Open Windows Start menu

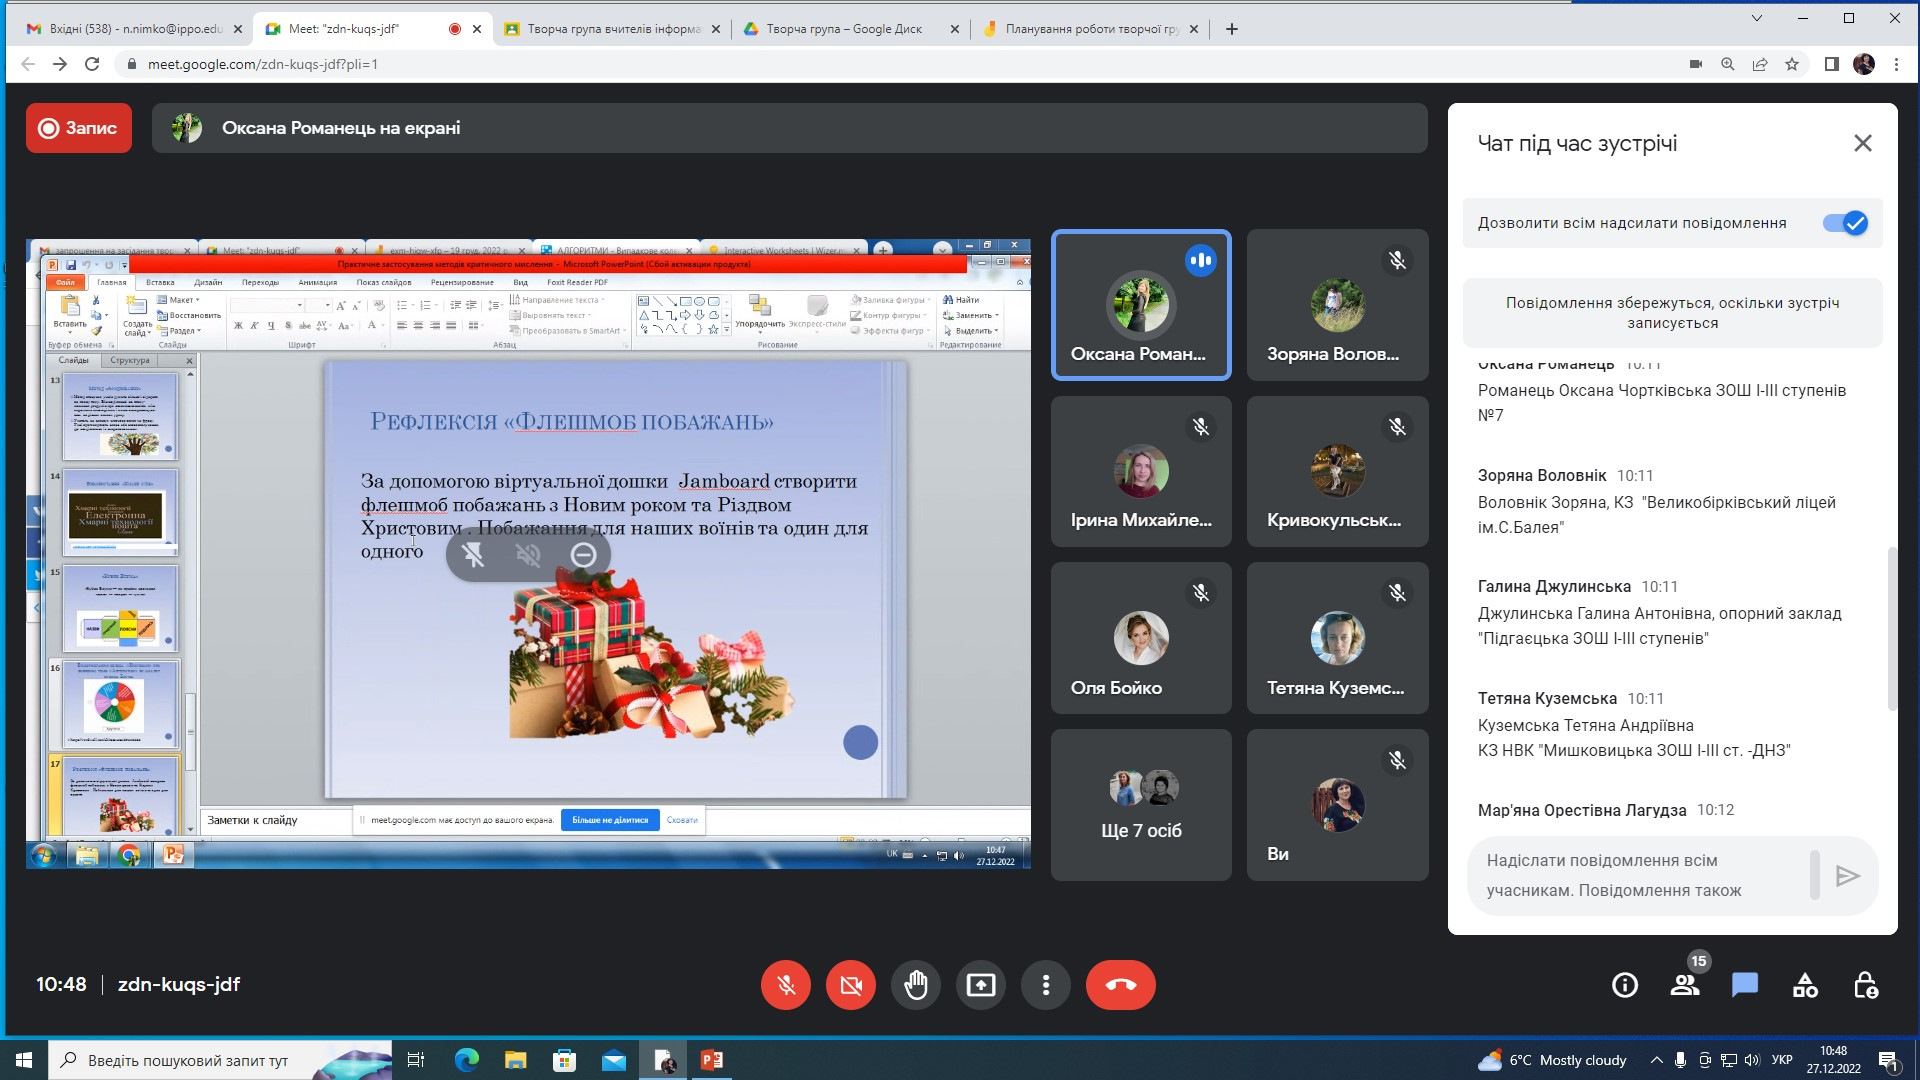[x=24, y=1060]
